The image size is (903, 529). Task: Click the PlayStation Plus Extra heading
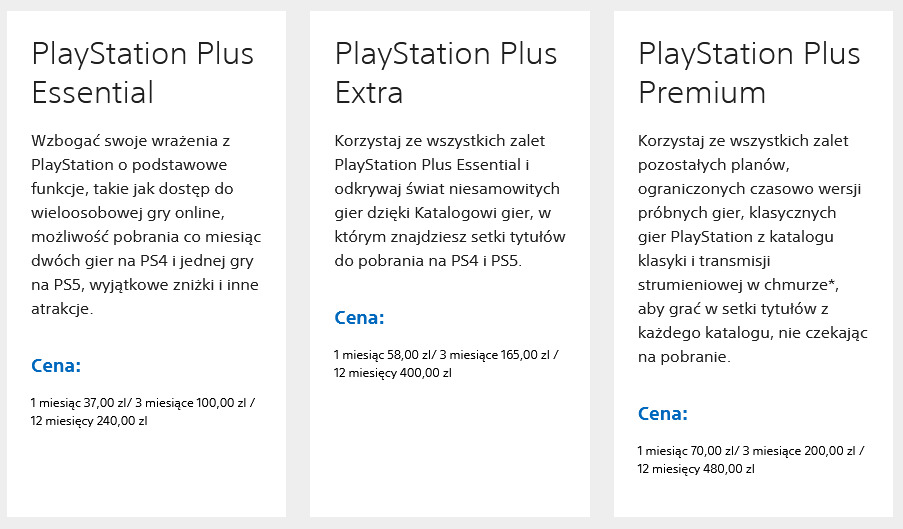pyautogui.click(x=445, y=72)
